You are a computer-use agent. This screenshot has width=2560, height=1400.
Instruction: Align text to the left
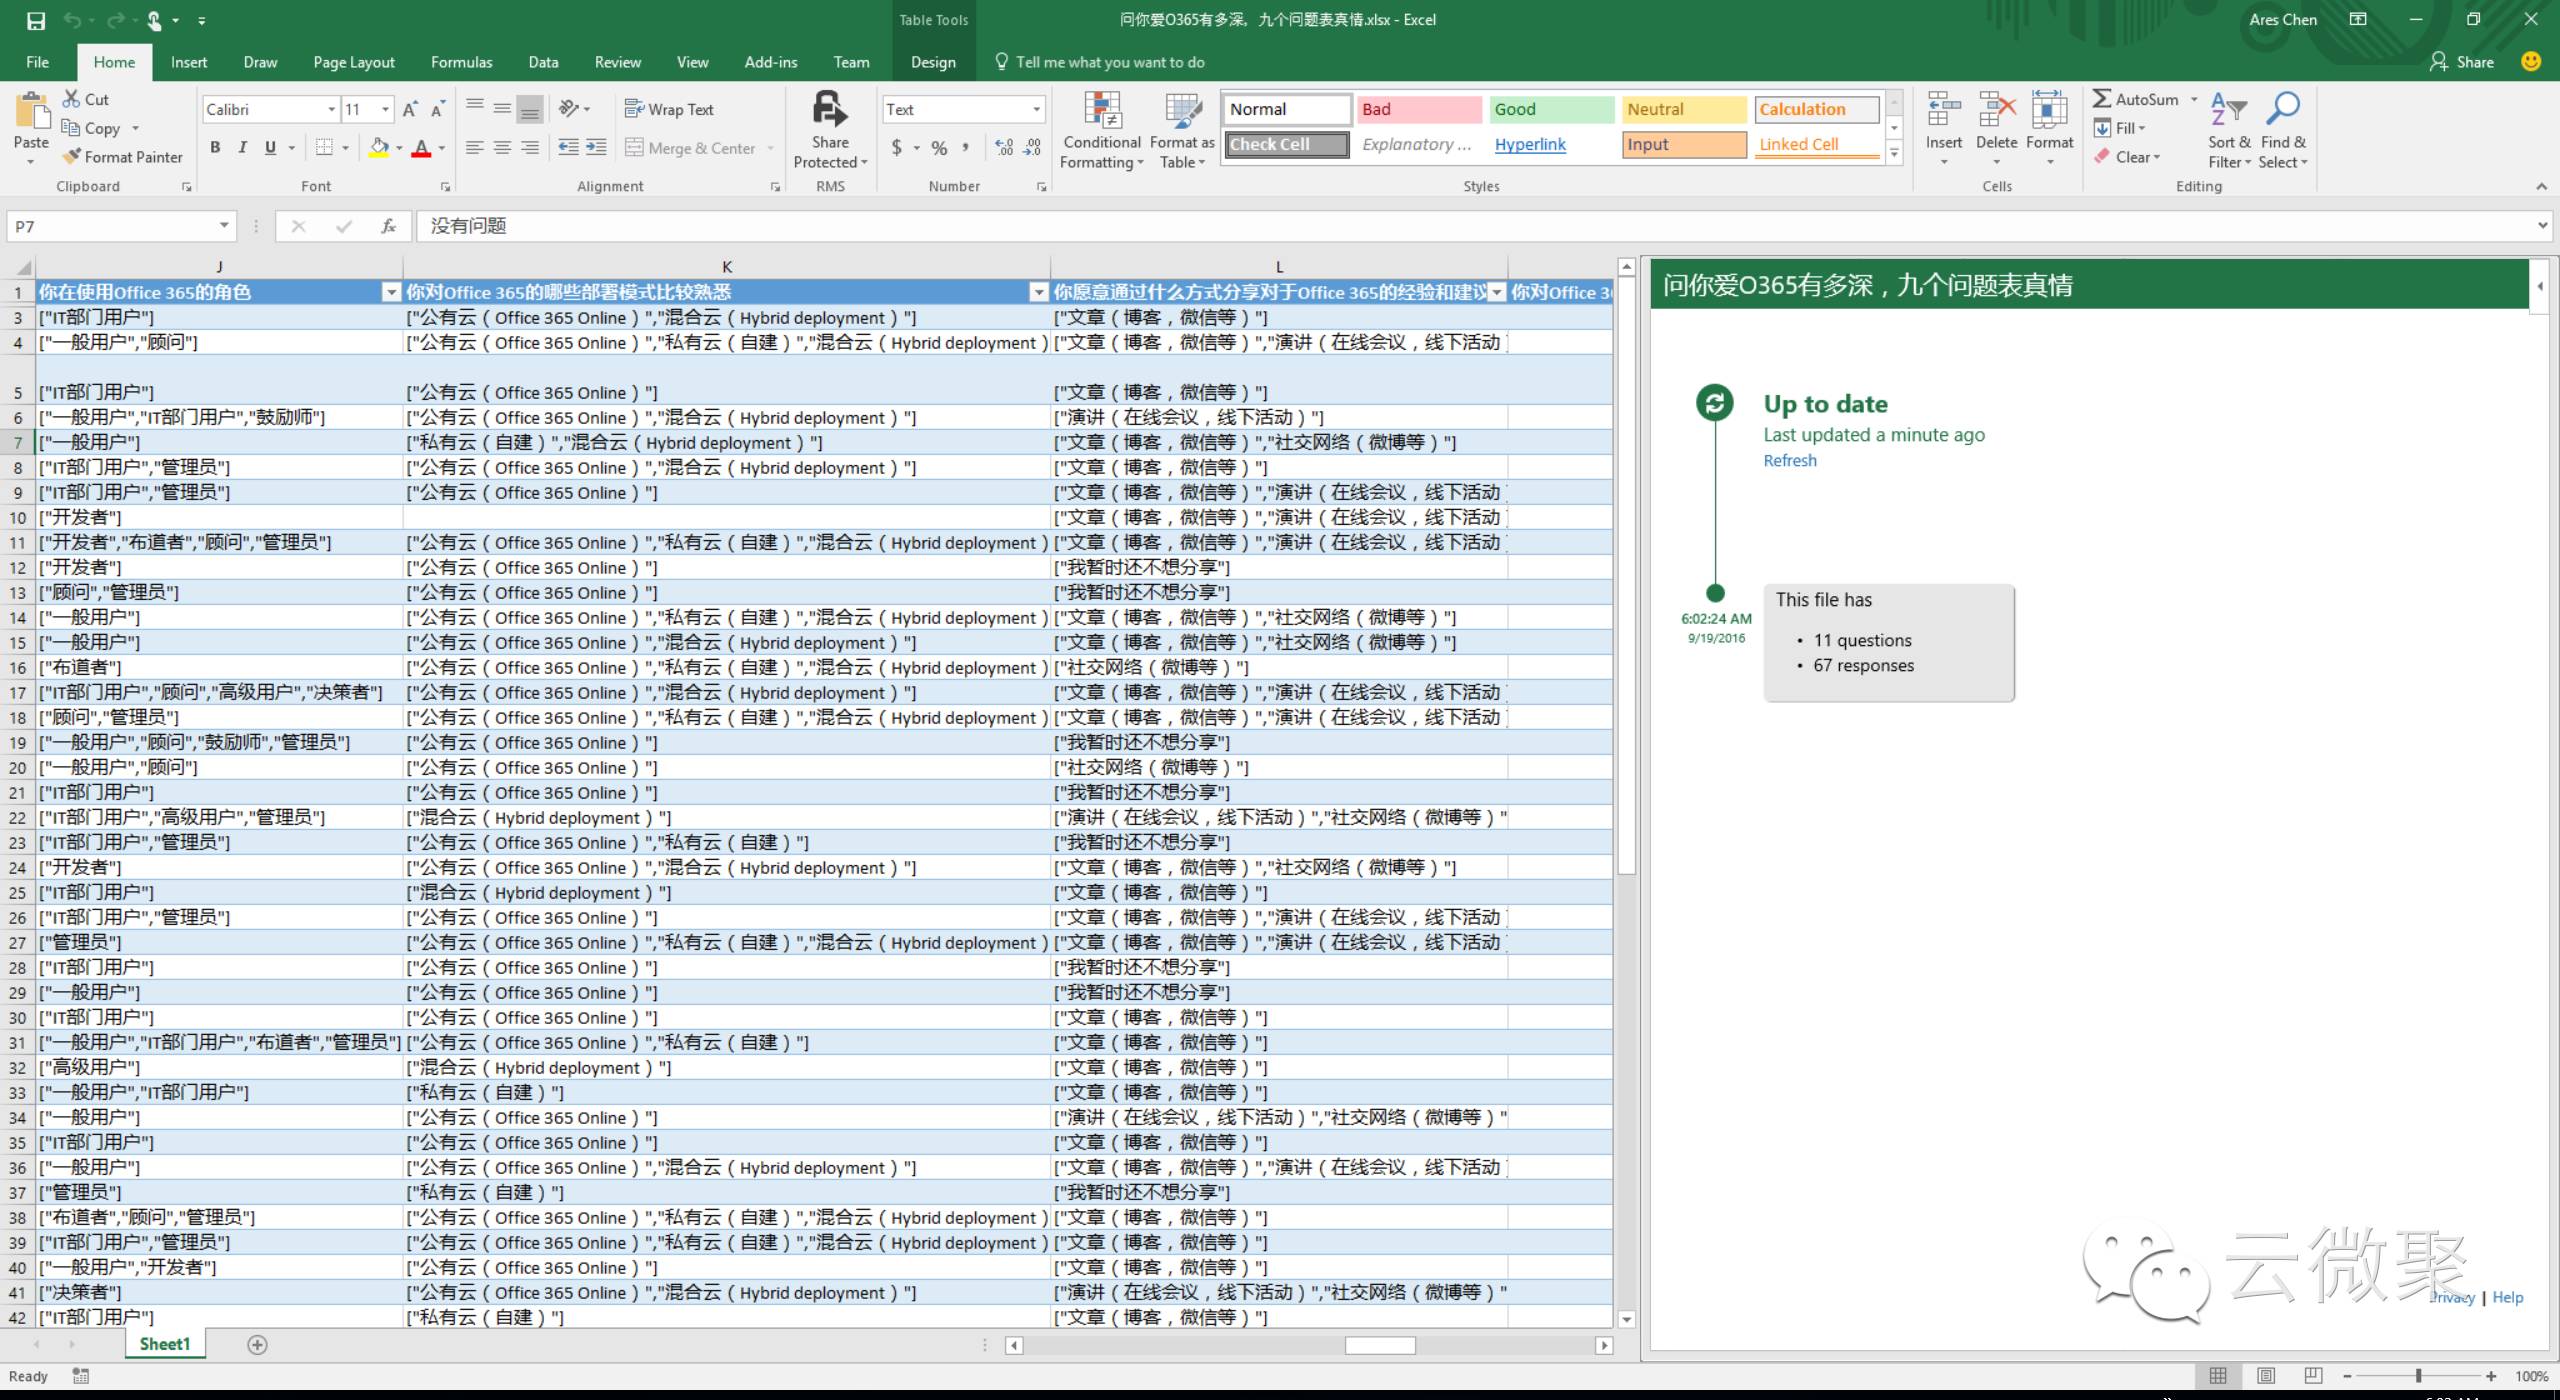pyautogui.click(x=475, y=148)
